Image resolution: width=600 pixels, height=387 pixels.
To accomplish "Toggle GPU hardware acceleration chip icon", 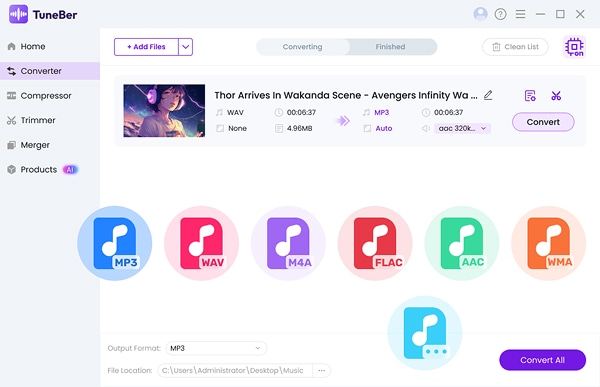I will [x=574, y=47].
